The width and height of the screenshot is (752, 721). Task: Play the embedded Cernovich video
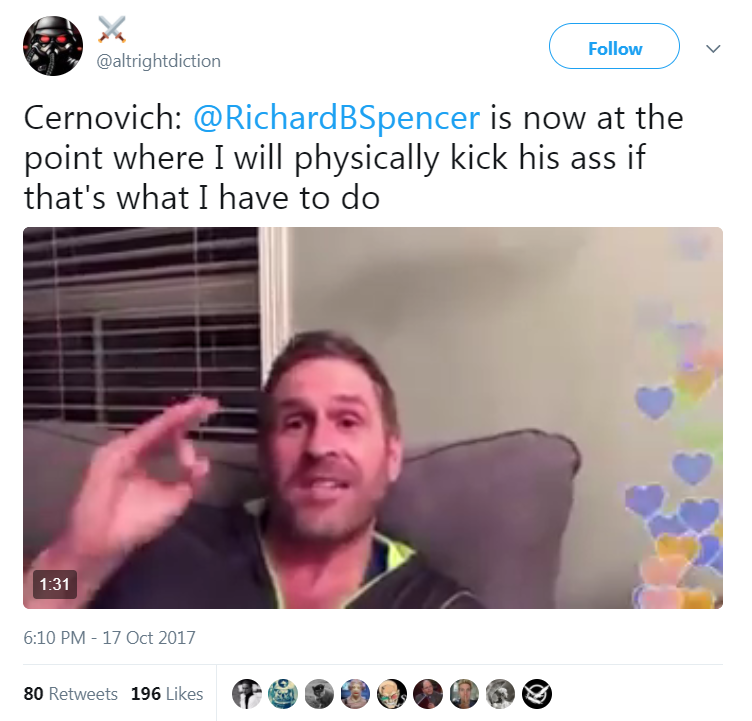pos(373,418)
